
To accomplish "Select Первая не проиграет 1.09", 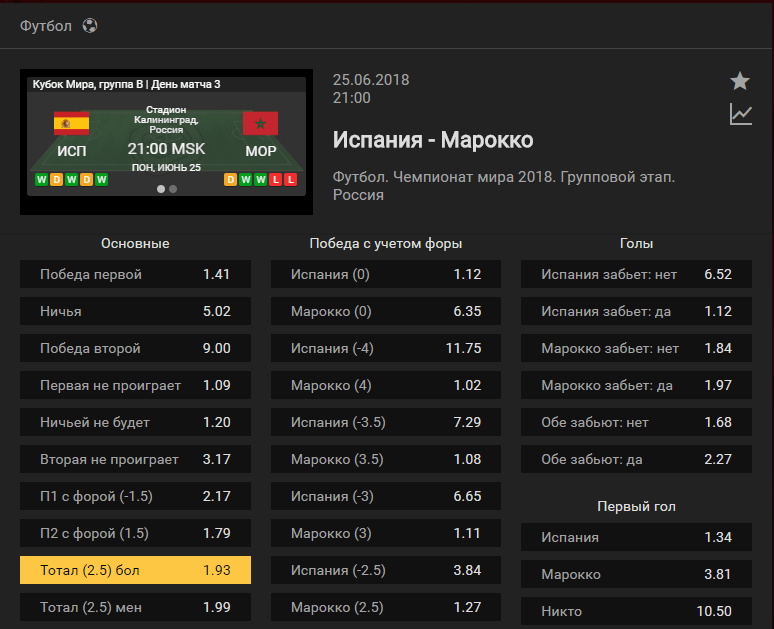I will 135,385.
